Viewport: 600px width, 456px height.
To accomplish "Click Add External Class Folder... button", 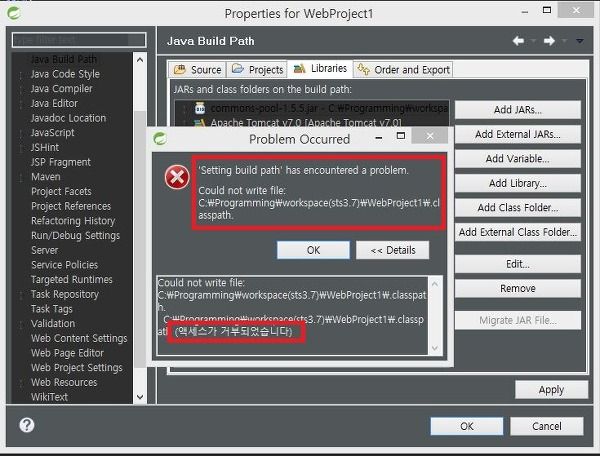I will (x=517, y=232).
